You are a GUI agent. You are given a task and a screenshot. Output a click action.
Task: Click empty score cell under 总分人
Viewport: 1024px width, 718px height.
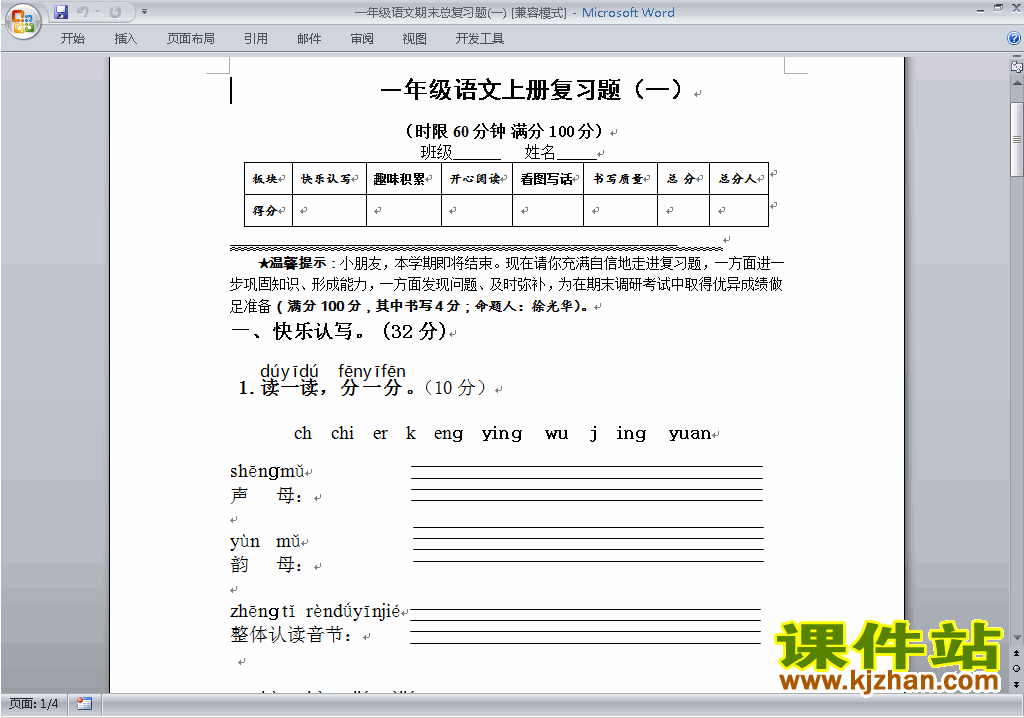tap(739, 210)
